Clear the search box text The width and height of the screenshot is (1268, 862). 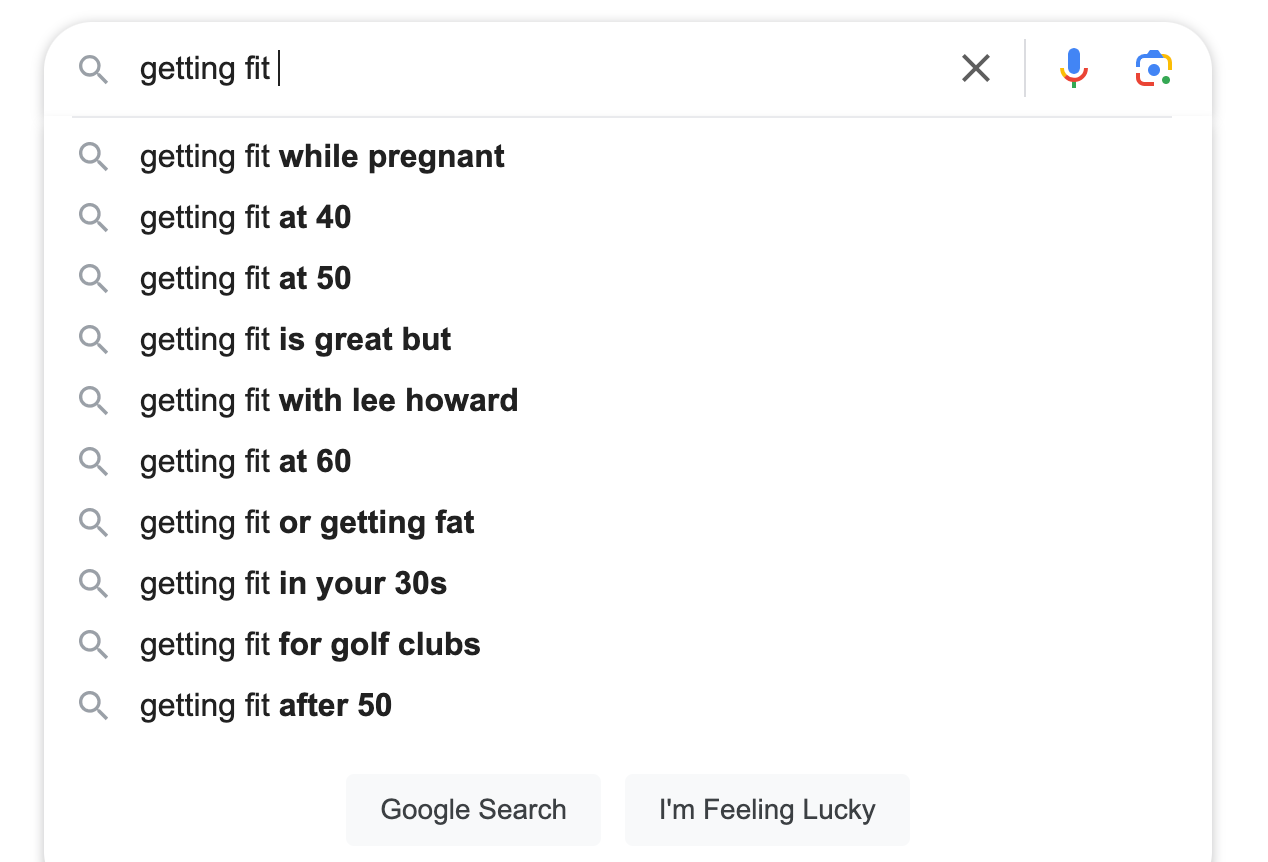click(975, 68)
